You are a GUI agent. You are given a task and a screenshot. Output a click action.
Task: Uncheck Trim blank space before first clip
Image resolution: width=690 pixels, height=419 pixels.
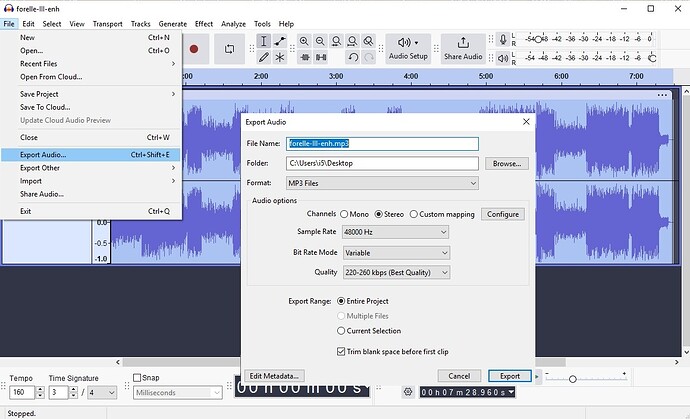click(341, 351)
